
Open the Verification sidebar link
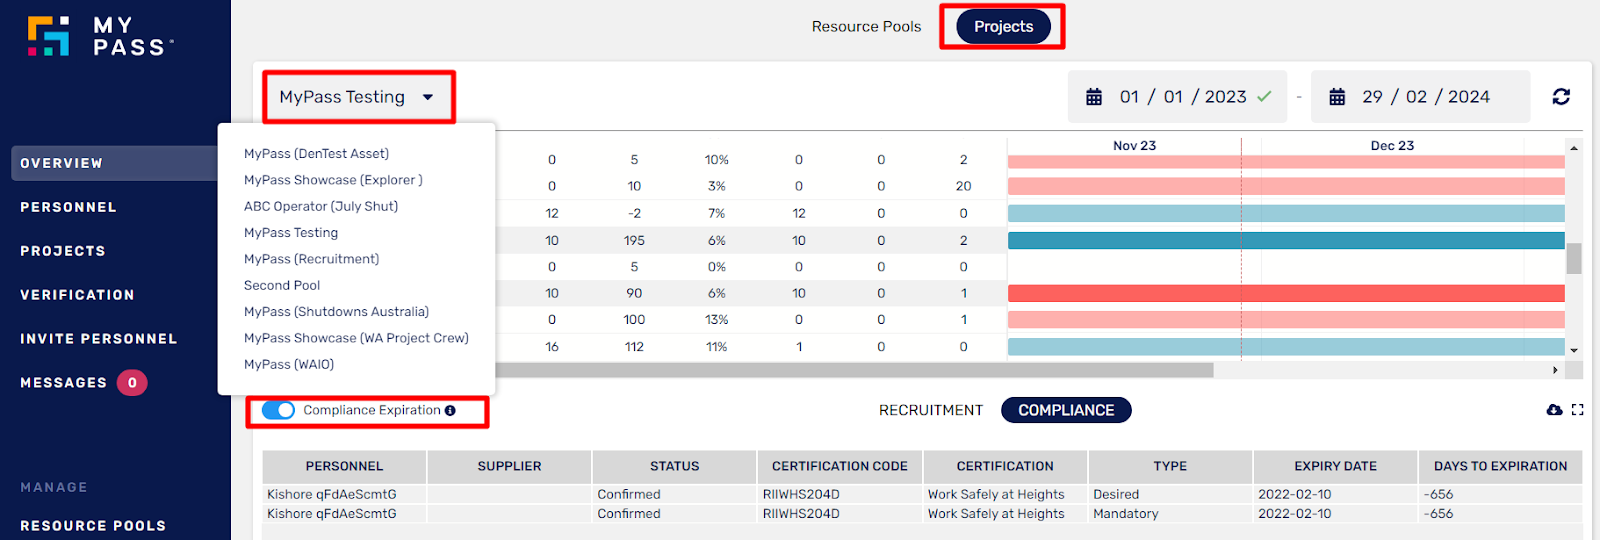pos(77,295)
